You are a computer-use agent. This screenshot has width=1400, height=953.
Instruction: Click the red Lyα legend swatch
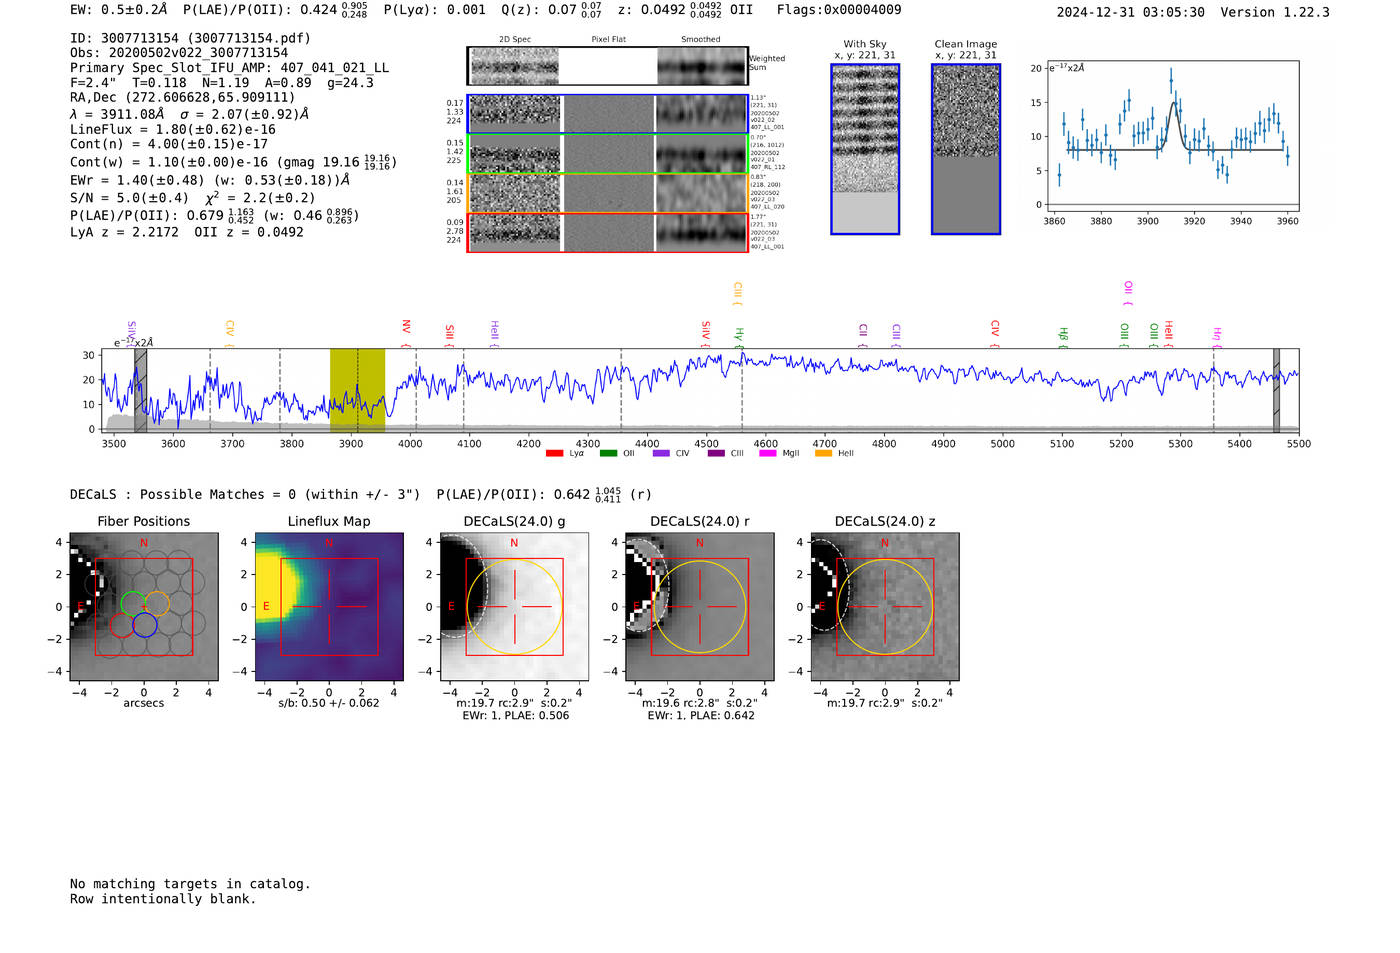(x=555, y=454)
